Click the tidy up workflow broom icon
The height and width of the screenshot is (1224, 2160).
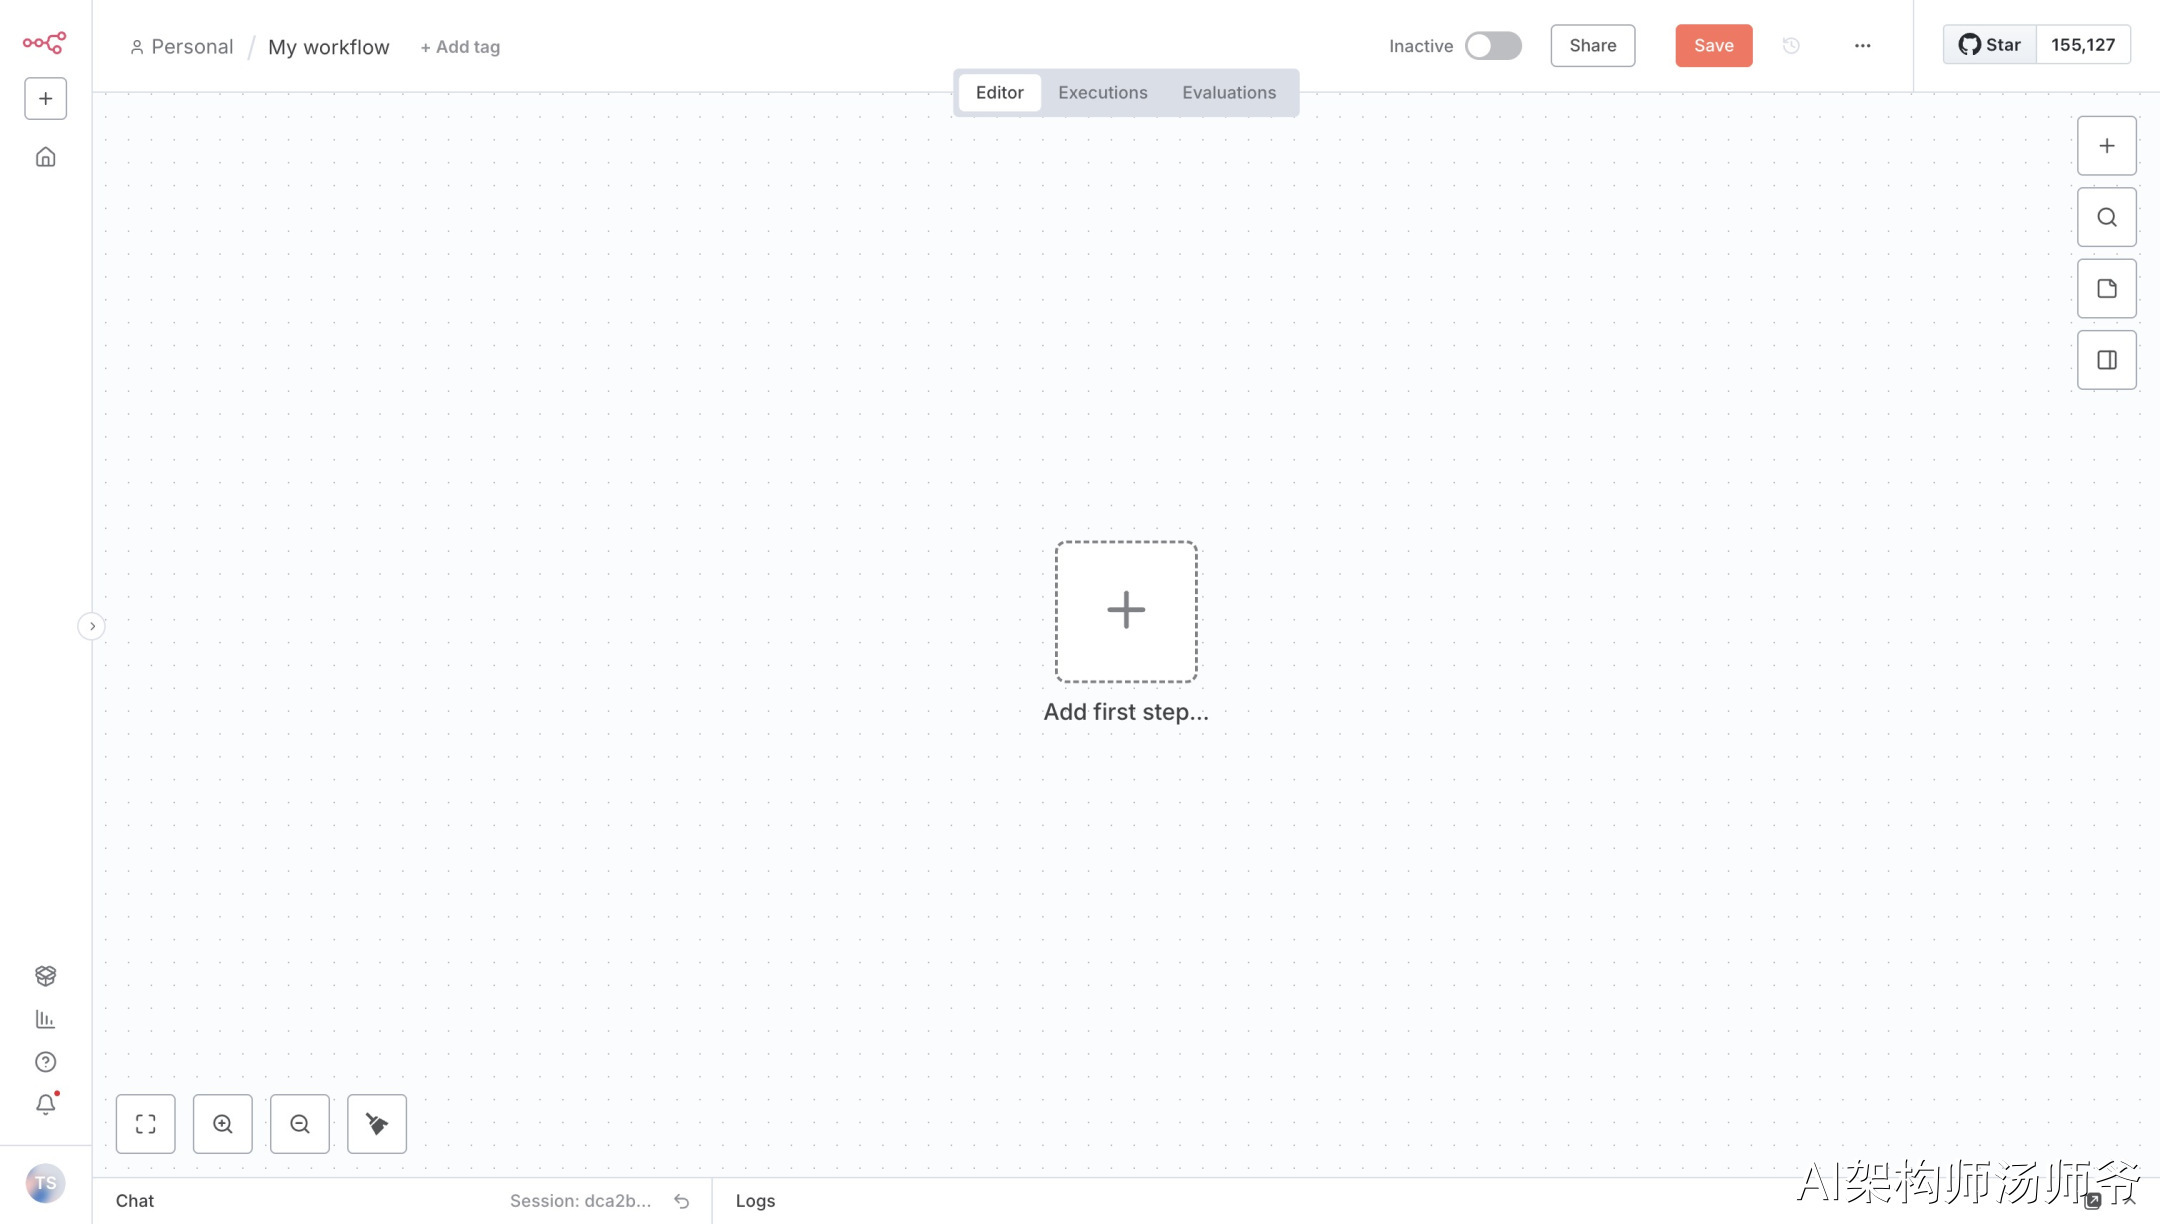tap(377, 1124)
